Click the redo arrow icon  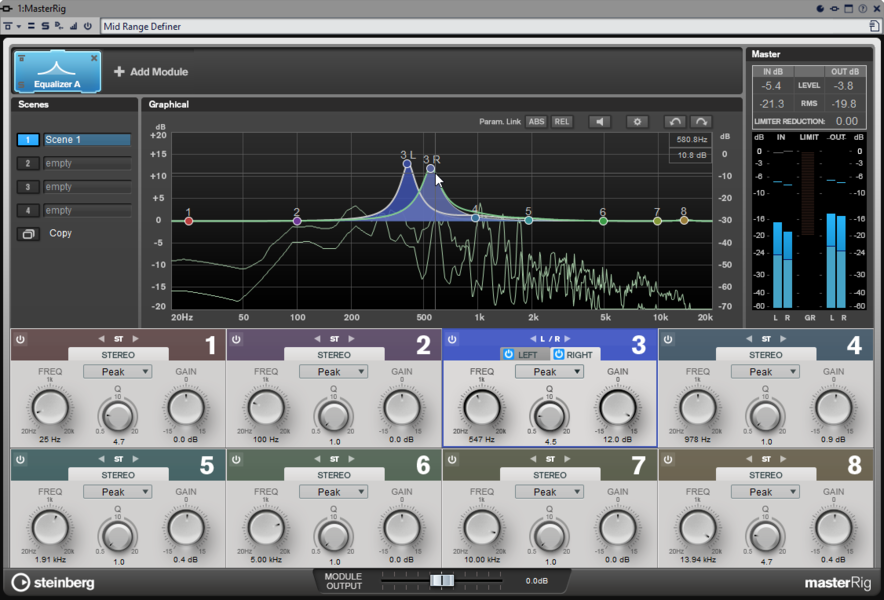coord(701,122)
